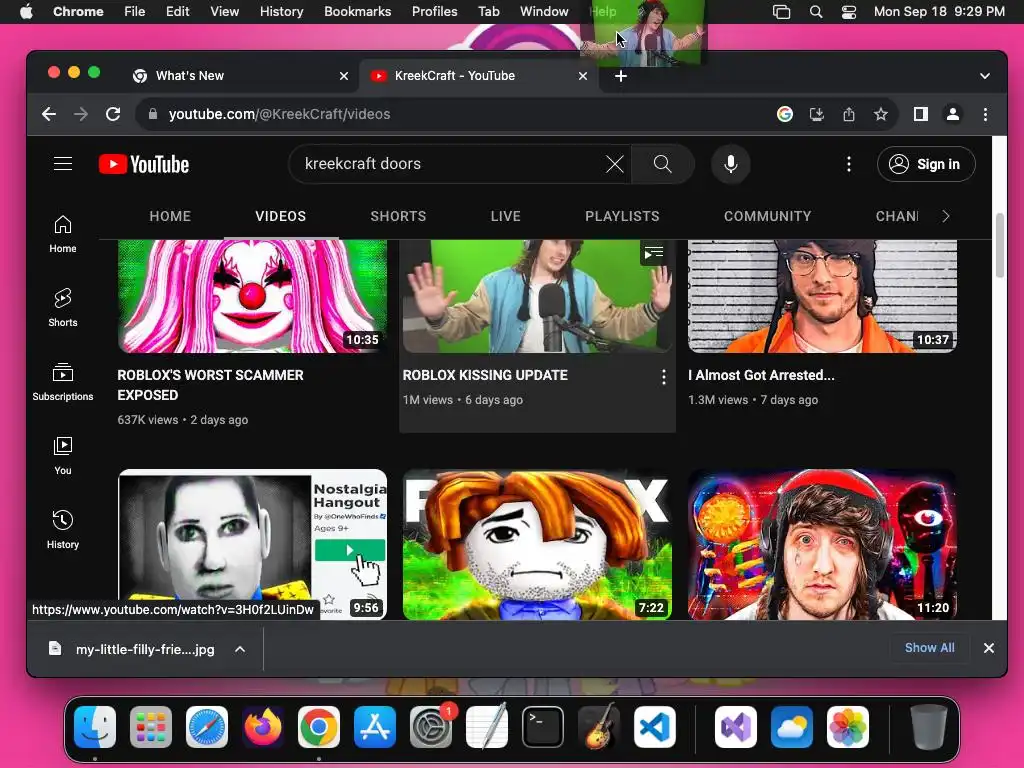Toggle Chrome side panel
Image resolution: width=1024 pixels, height=768 pixels.
(x=921, y=114)
